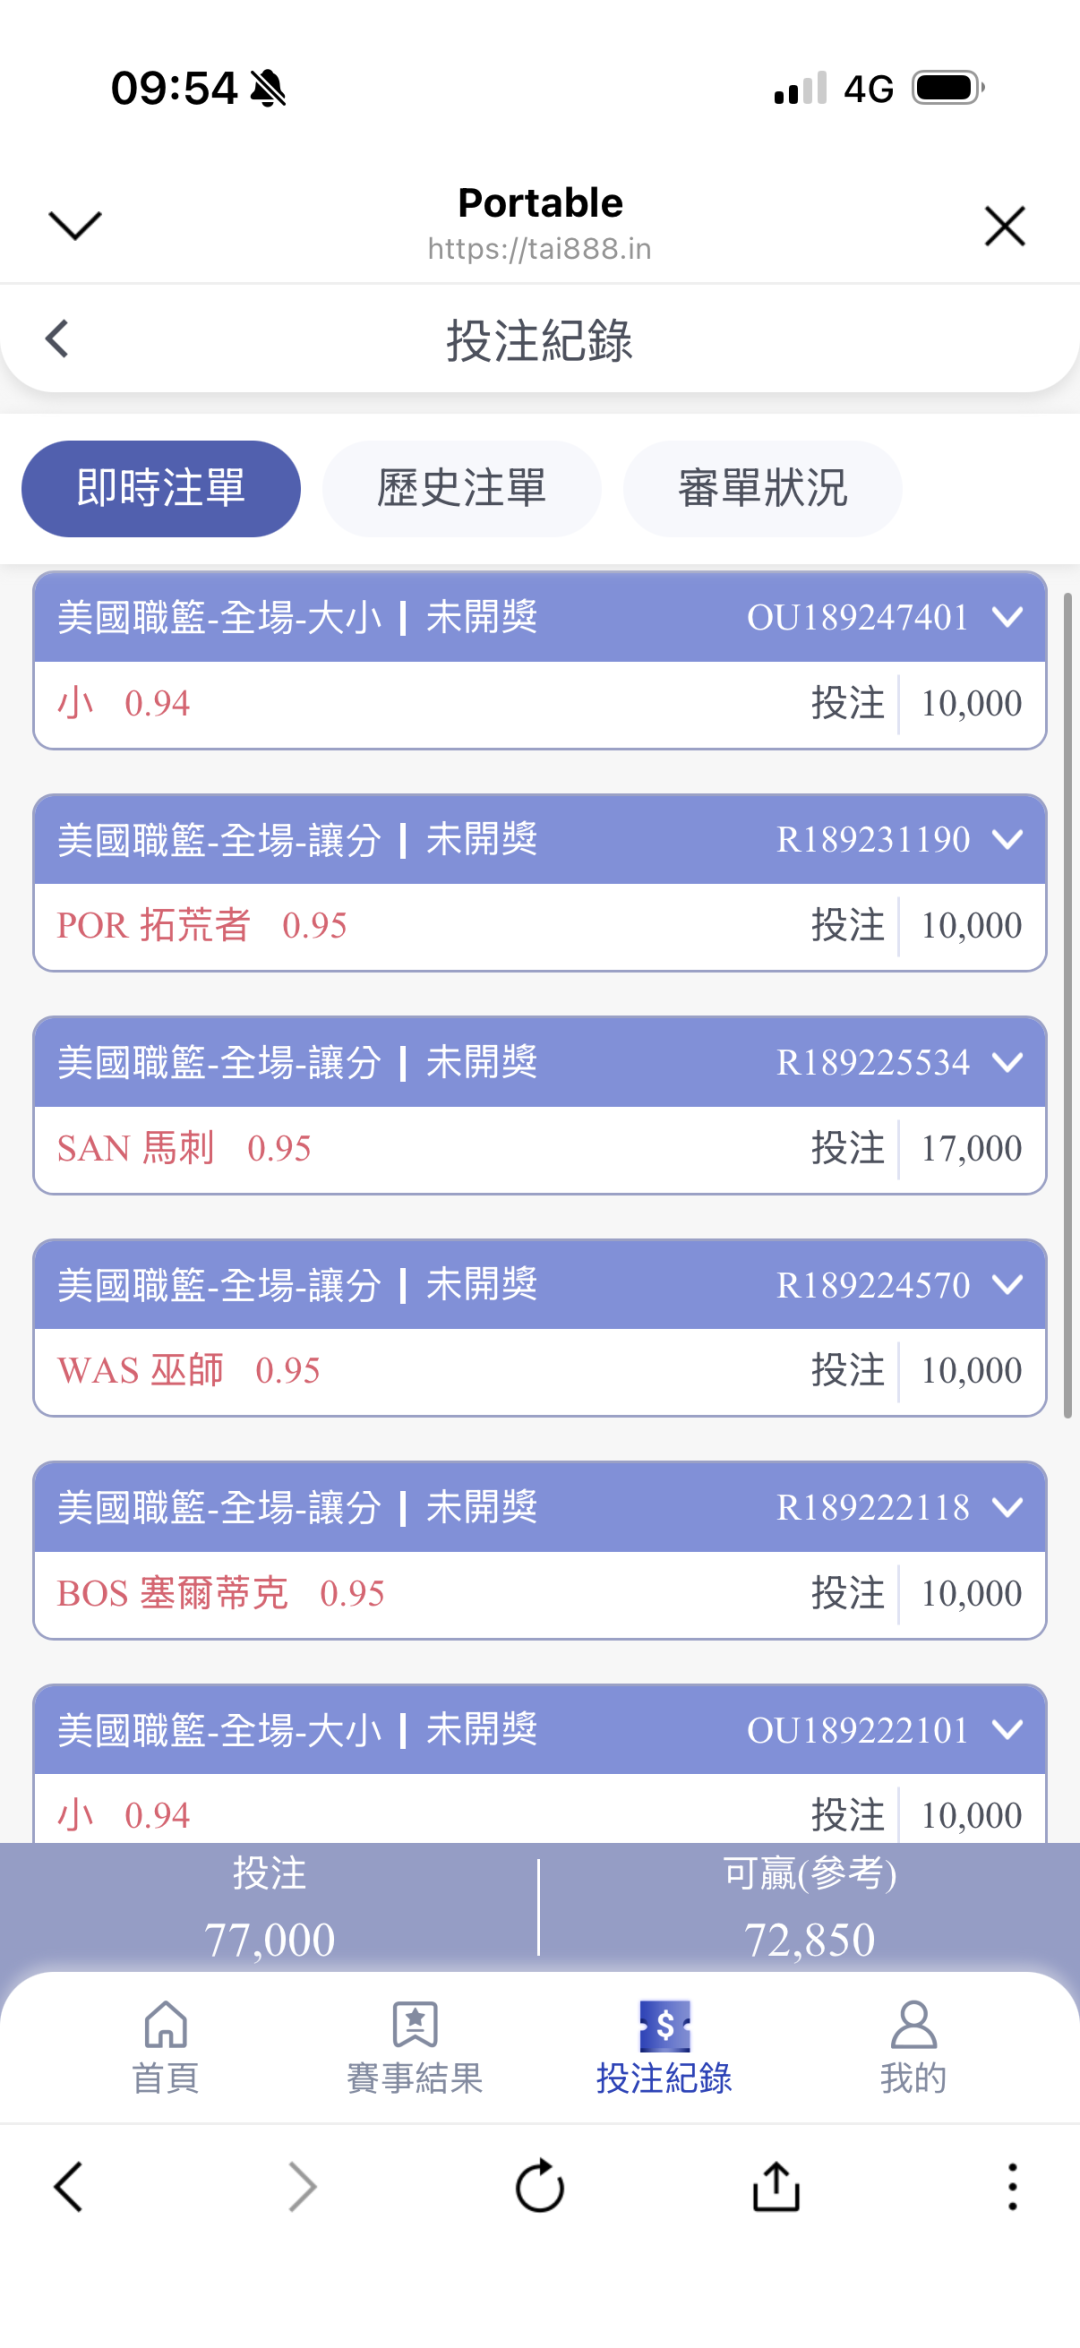Screen dimensions: 1080x2348
Task: Click the browser reload icon
Action: 540,2186
